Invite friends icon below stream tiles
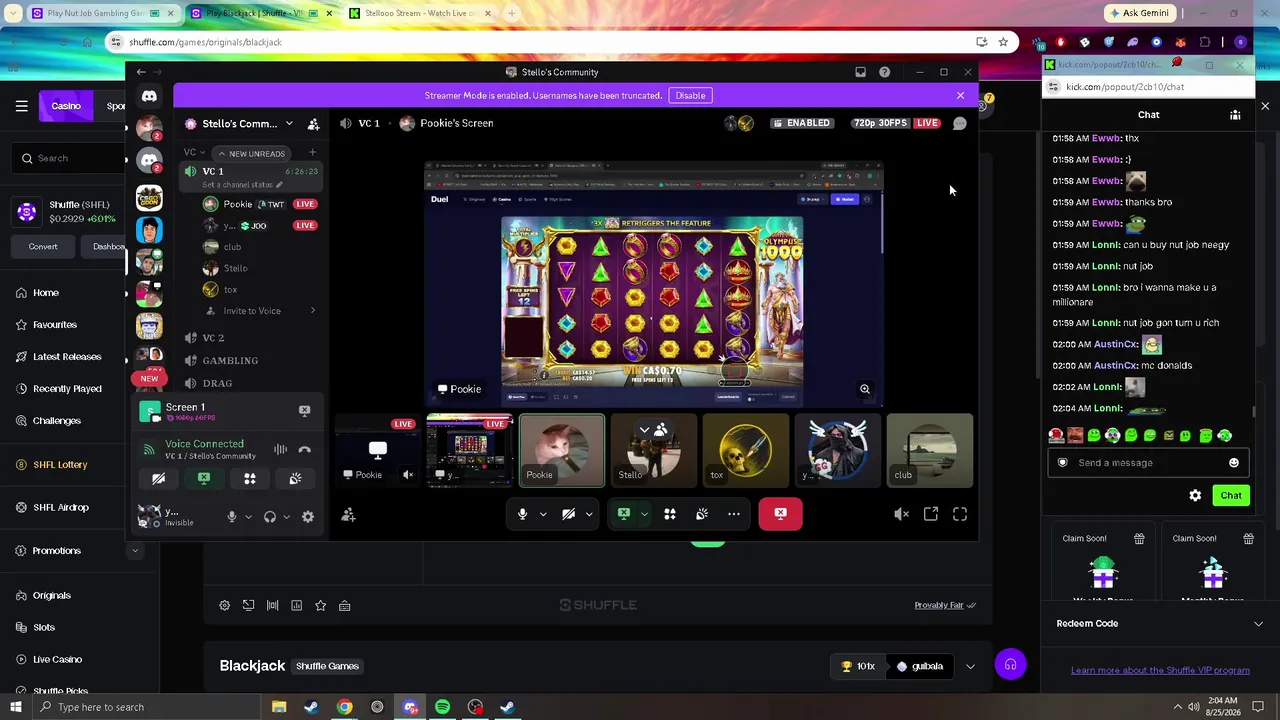1280x720 pixels. point(348,514)
